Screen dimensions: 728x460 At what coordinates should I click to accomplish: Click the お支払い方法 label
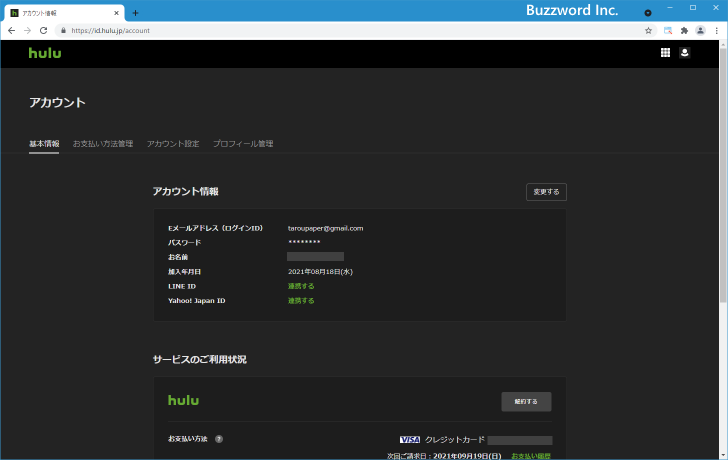tap(188, 439)
